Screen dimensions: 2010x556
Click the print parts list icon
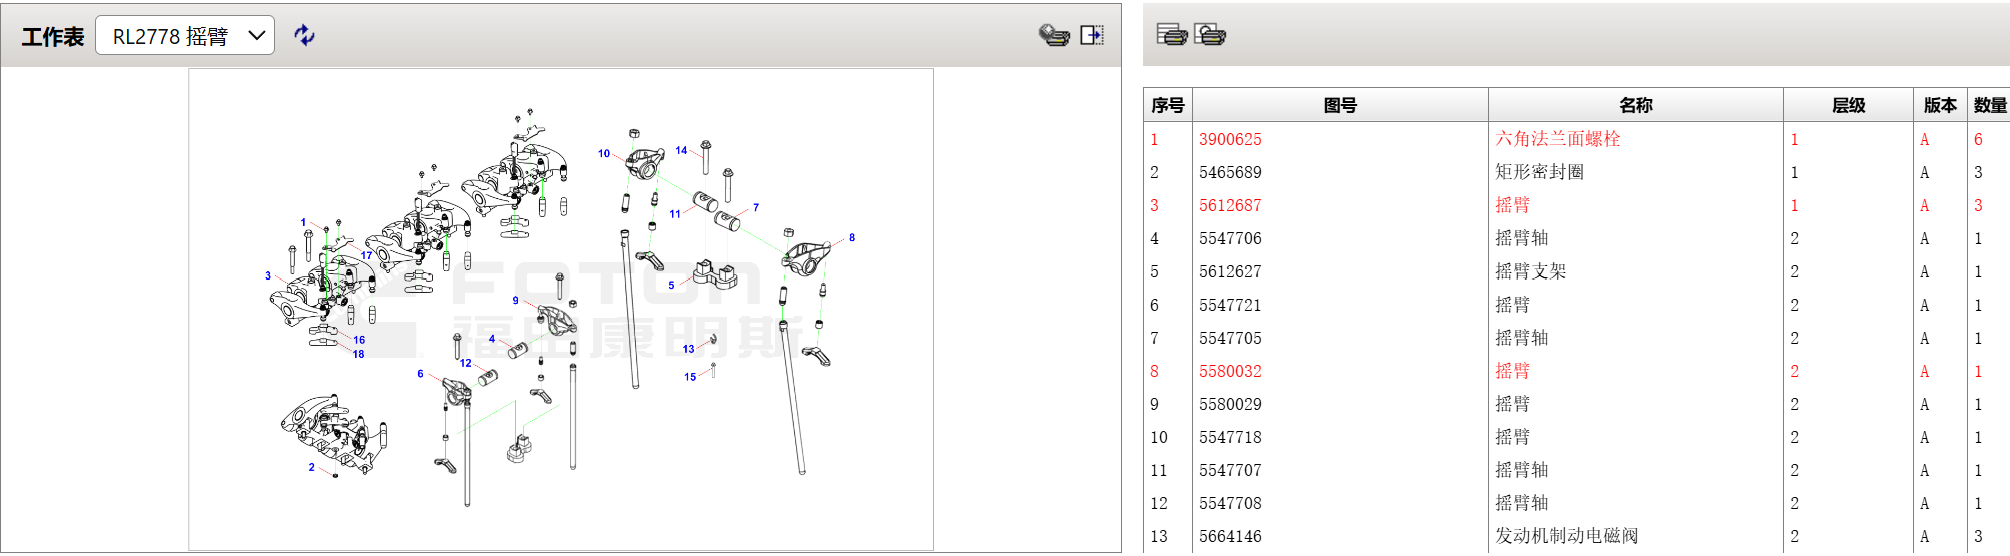pos(1171,35)
